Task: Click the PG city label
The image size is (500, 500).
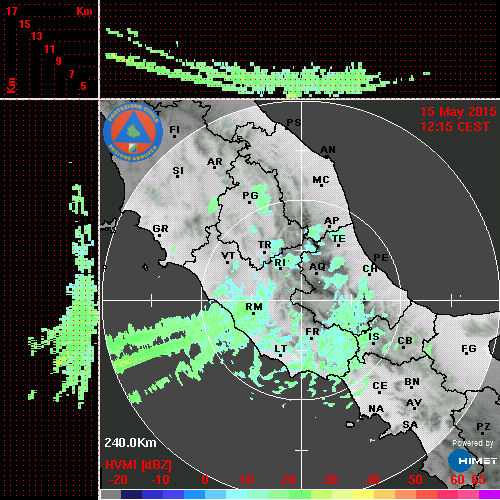Action: 250,195
